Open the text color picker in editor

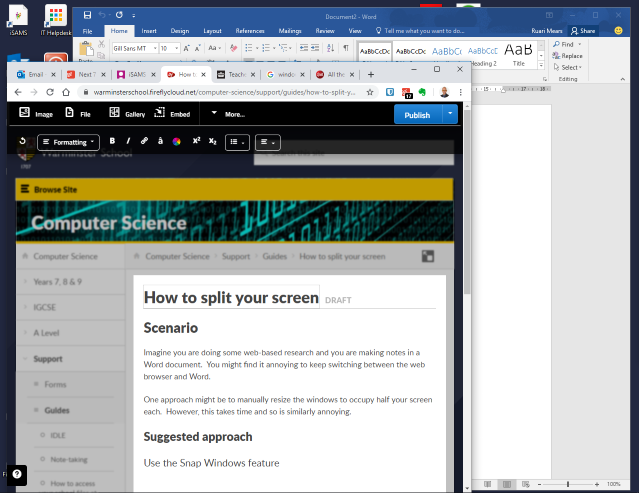point(177,142)
